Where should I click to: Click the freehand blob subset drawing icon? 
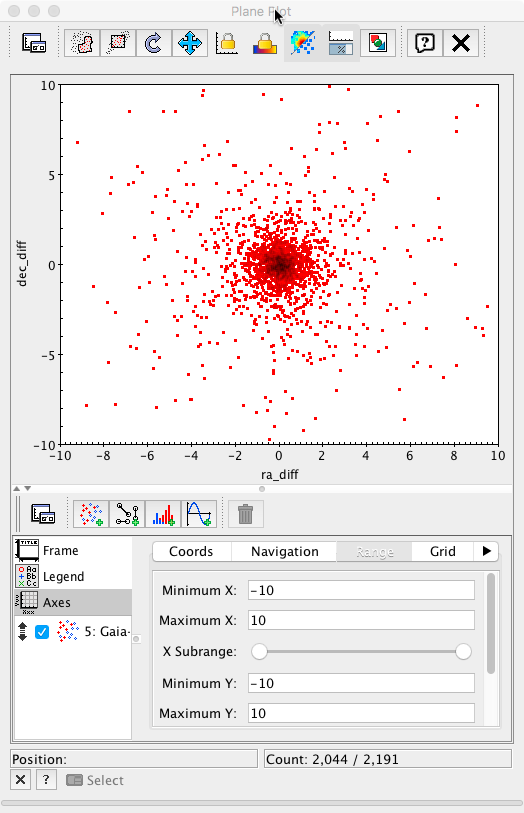(81, 43)
